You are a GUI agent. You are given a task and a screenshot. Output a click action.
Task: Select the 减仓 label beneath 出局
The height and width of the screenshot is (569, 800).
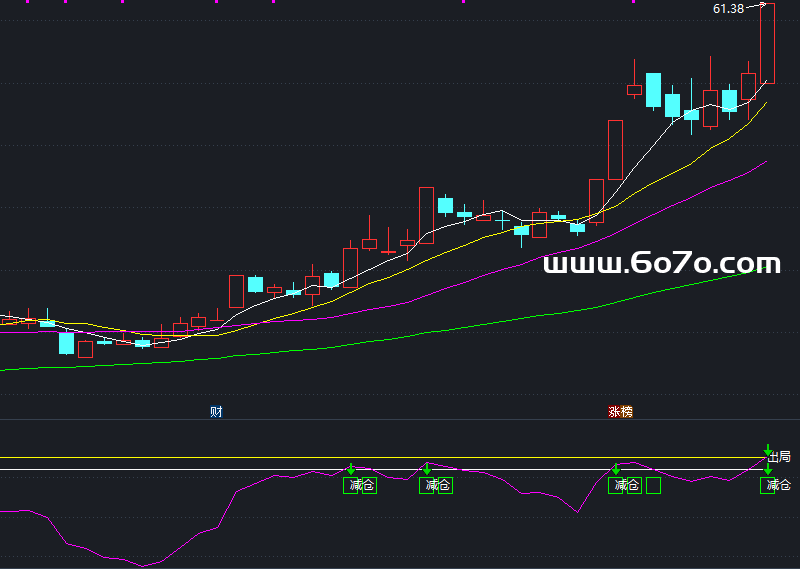tap(779, 485)
